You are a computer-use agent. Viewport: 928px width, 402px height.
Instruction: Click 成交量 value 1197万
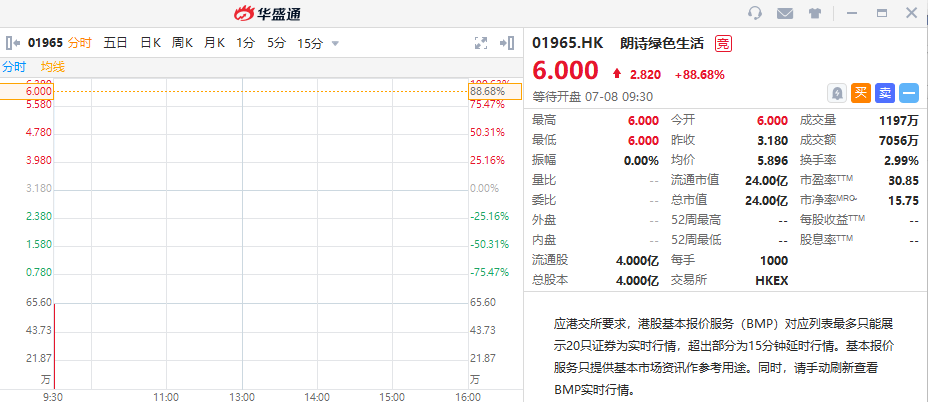898,121
